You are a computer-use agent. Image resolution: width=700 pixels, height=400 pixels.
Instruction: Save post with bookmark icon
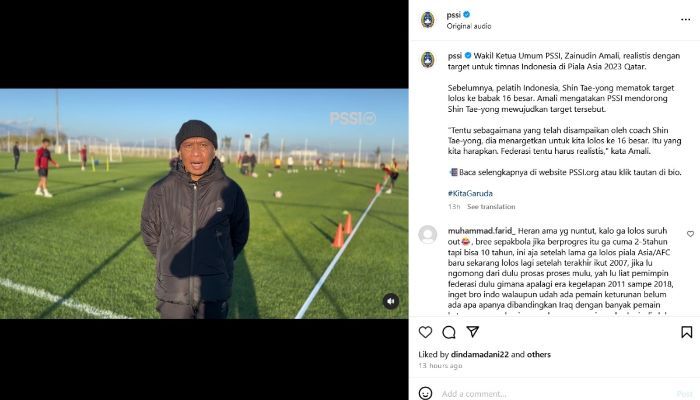[x=687, y=332]
